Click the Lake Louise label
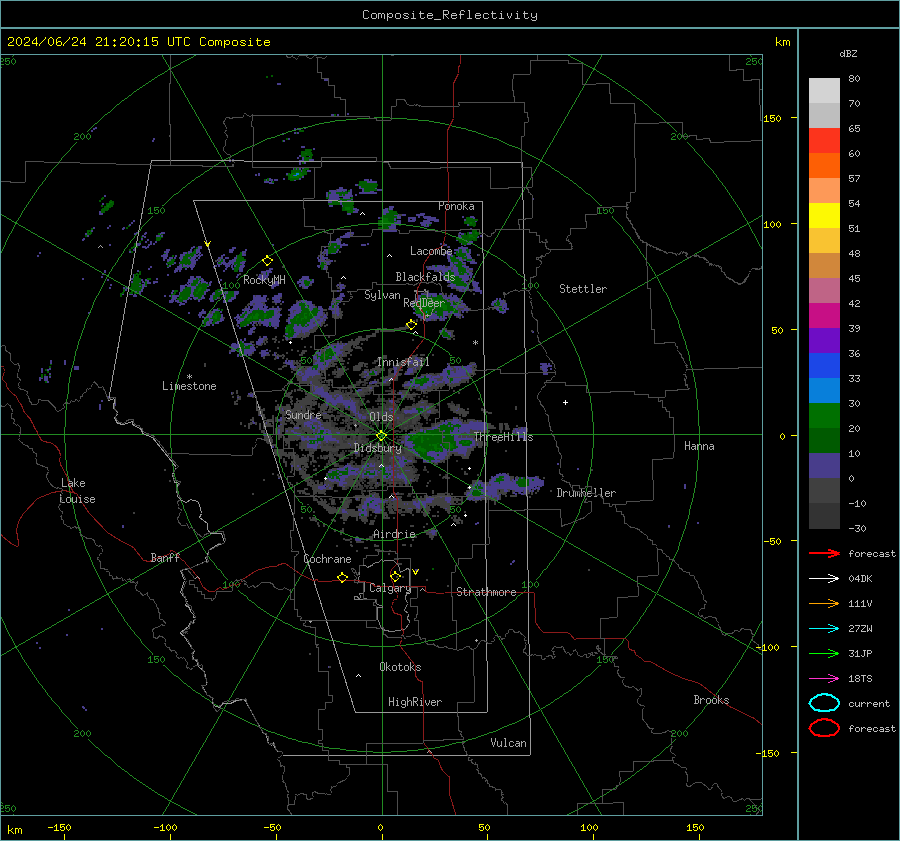This screenshot has width=900, height=841. [77, 491]
